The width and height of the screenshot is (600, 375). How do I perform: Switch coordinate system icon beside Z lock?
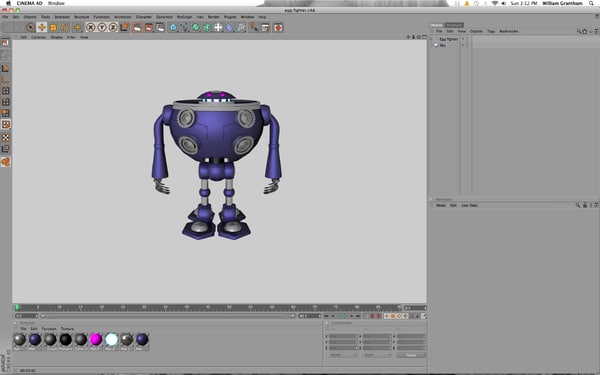pos(124,27)
